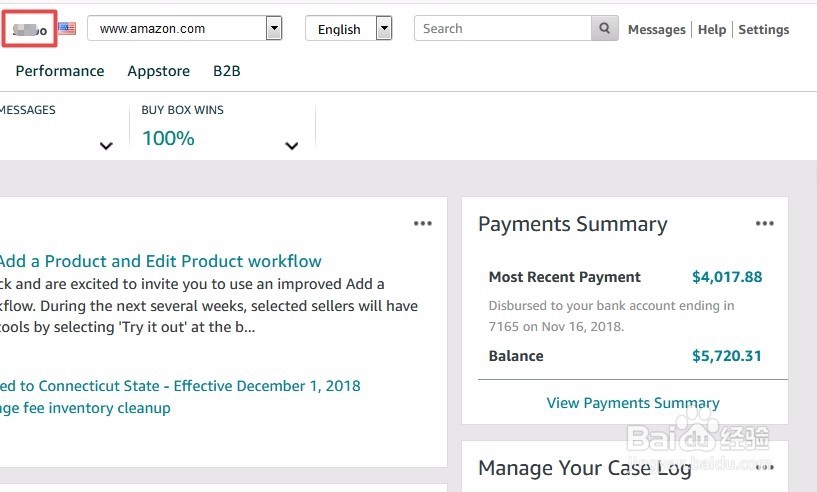The height and width of the screenshot is (492, 817).
Task: Open Manage Your Case Log ellipsis menu
Action: [x=765, y=467]
